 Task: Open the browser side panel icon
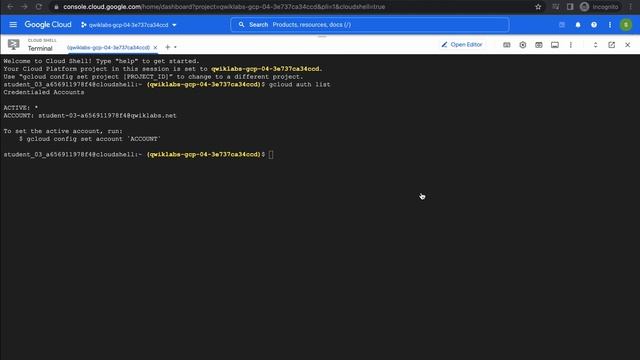click(570, 7)
